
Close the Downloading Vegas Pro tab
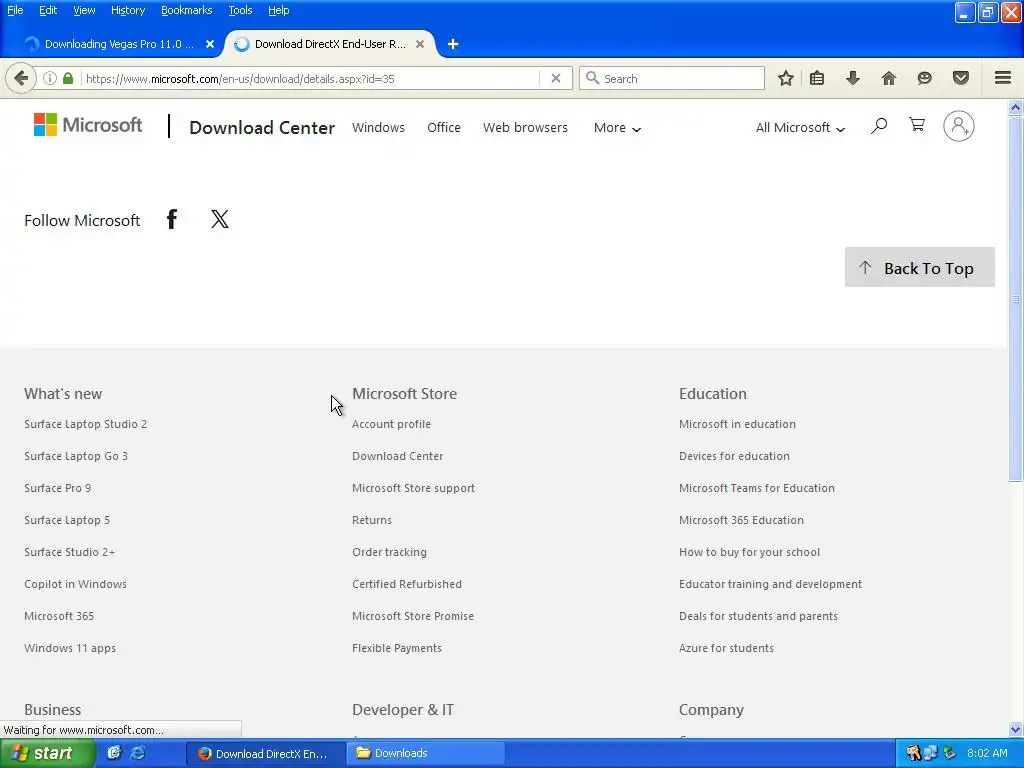point(210,44)
